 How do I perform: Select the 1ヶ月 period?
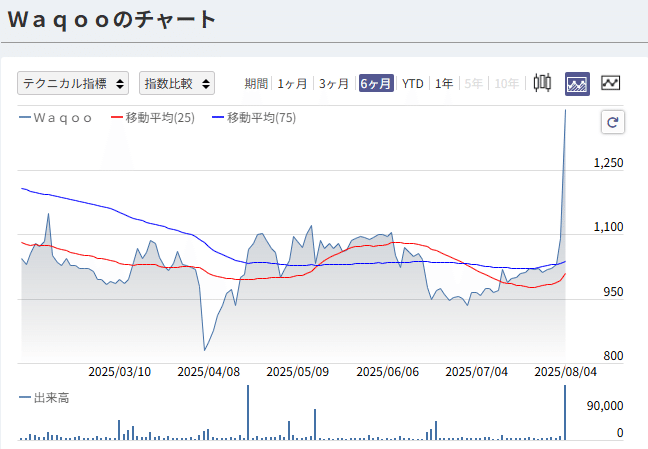point(292,84)
